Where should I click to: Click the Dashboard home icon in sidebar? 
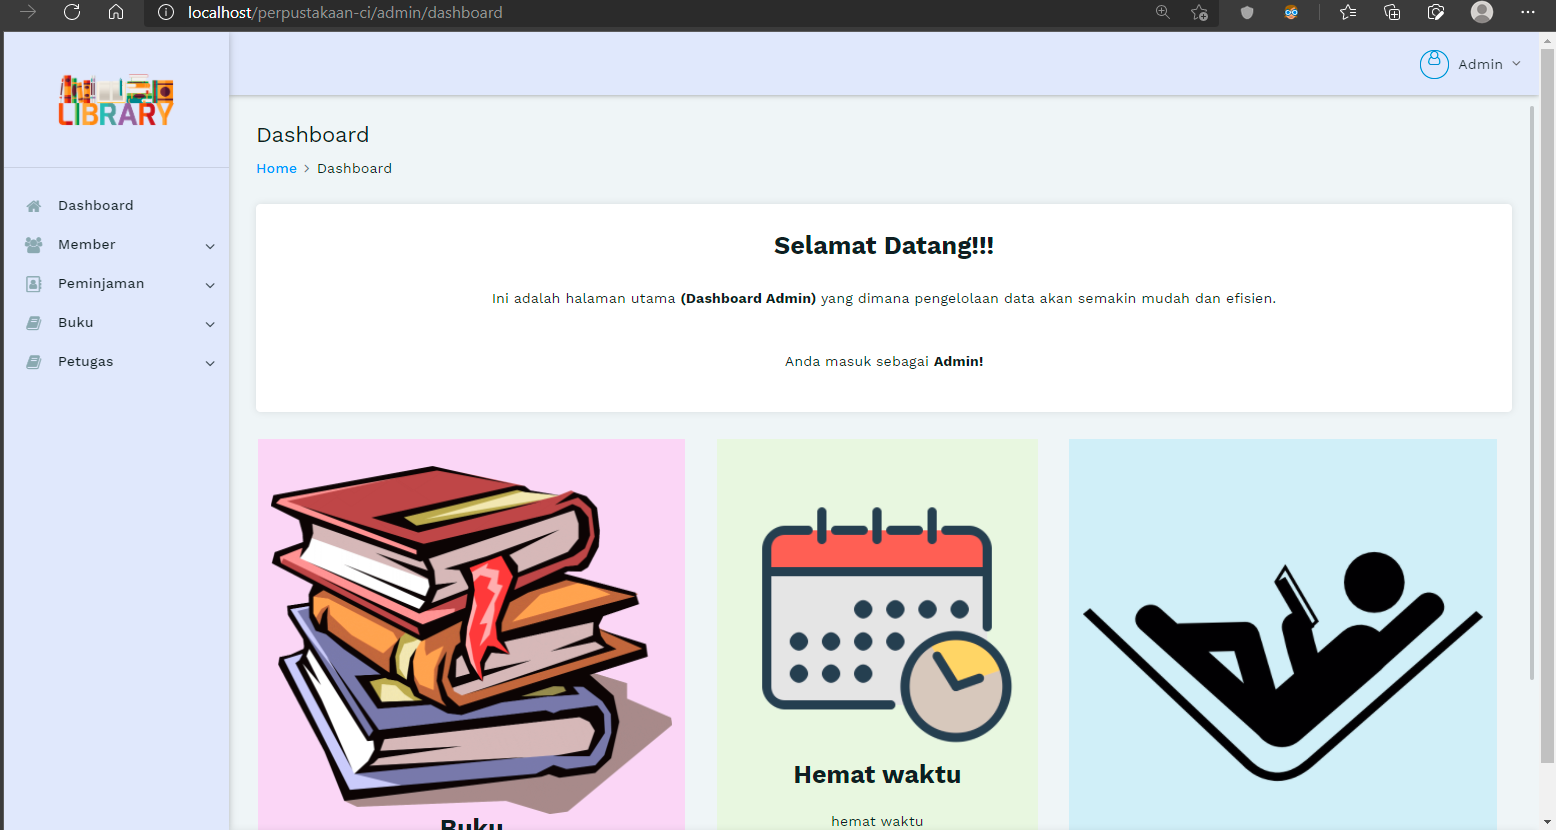34,206
